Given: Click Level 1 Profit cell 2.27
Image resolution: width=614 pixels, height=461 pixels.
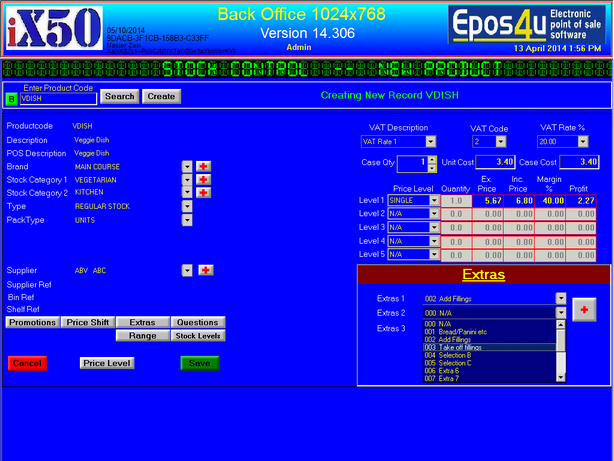Looking at the screenshot, I should (581, 201).
